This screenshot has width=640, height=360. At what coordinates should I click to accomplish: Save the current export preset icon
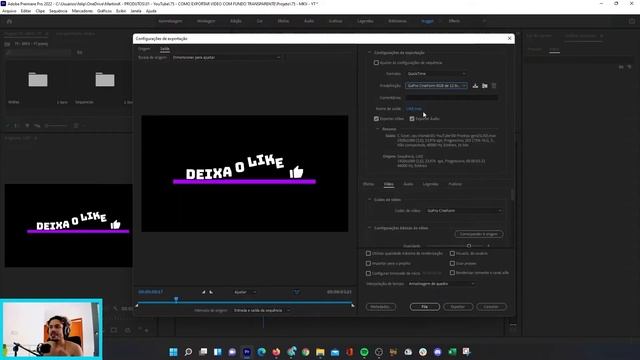tap(475, 86)
